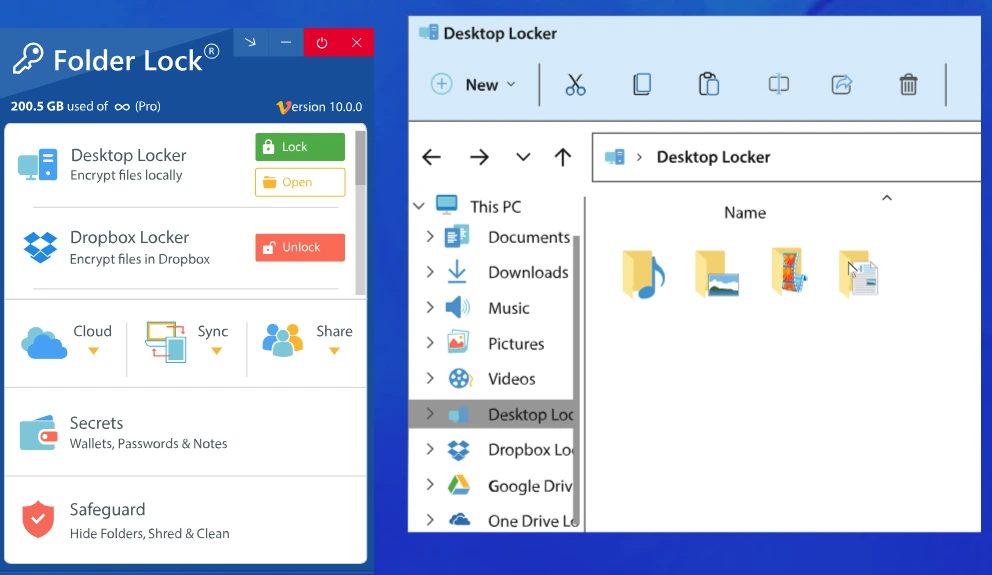Select One Drive Locker in navigation tree
This screenshot has width=992, height=575.
tap(533, 521)
